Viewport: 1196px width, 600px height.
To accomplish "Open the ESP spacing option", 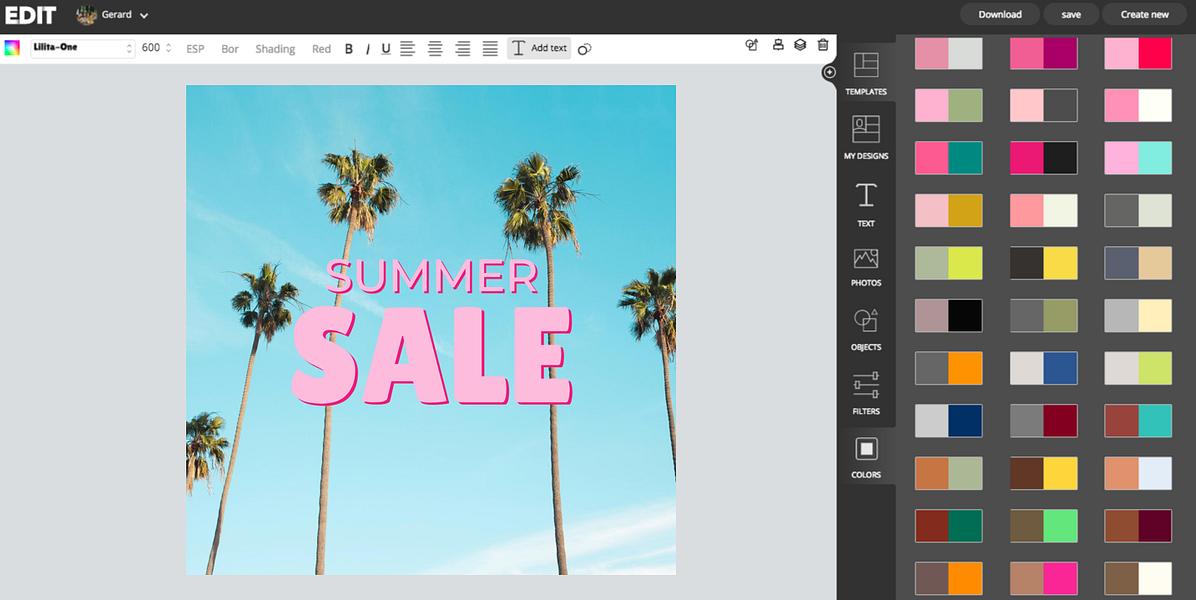I will (x=195, y=49).
